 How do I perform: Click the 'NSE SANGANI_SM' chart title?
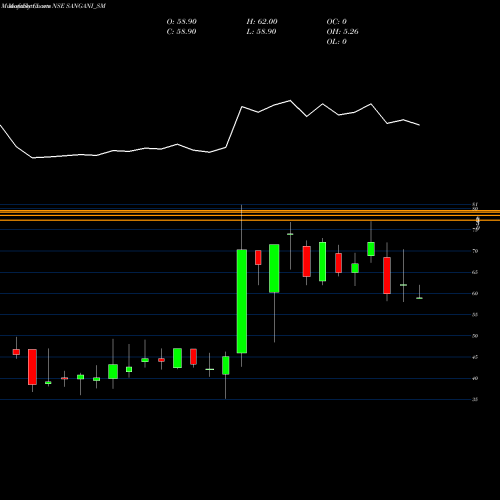click(x=79, y=6)
